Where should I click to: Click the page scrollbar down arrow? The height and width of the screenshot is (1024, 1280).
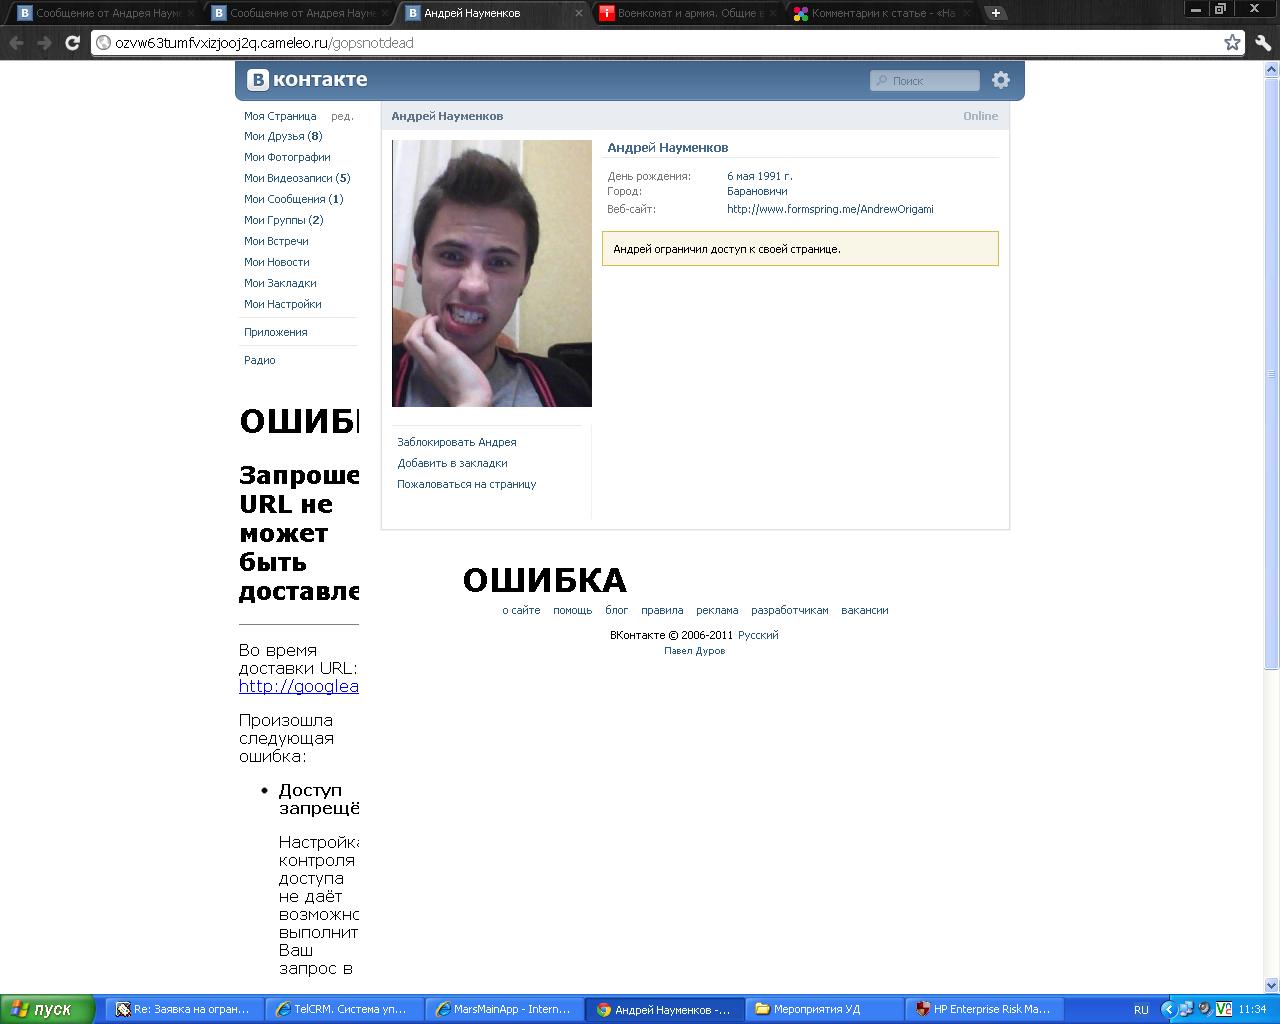pos(1272,985)
